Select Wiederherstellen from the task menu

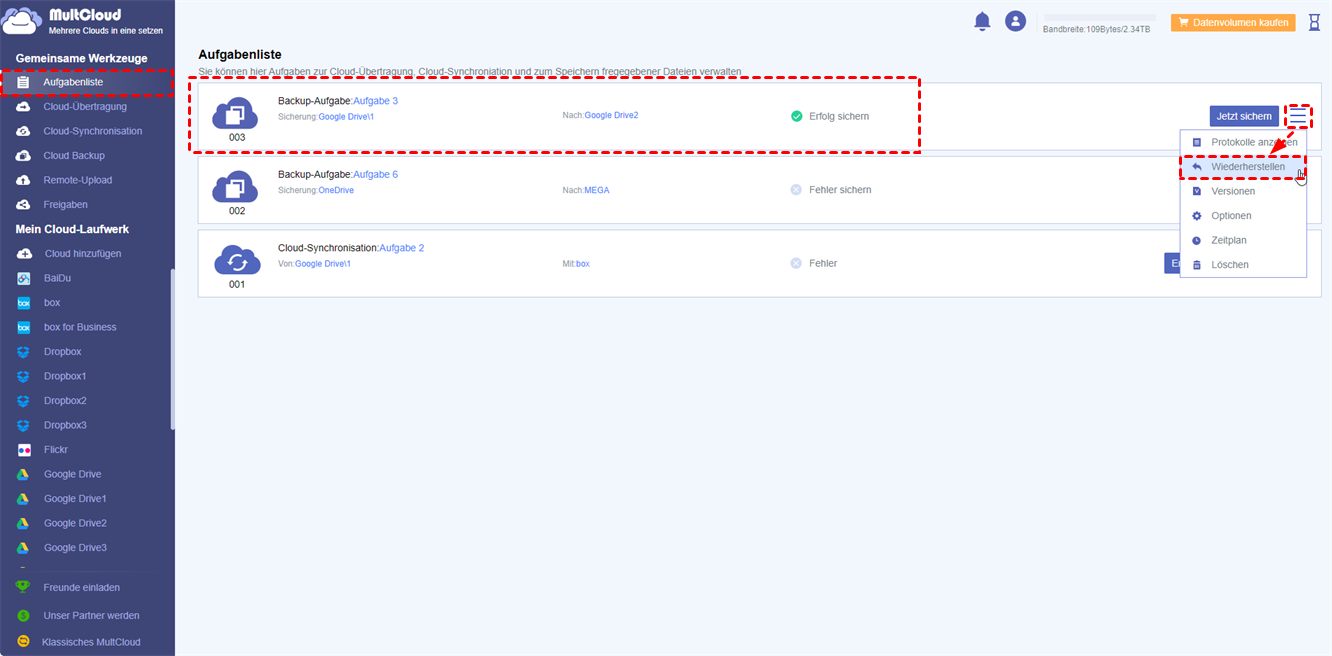pyautogui.click(x=1243, y=167)
